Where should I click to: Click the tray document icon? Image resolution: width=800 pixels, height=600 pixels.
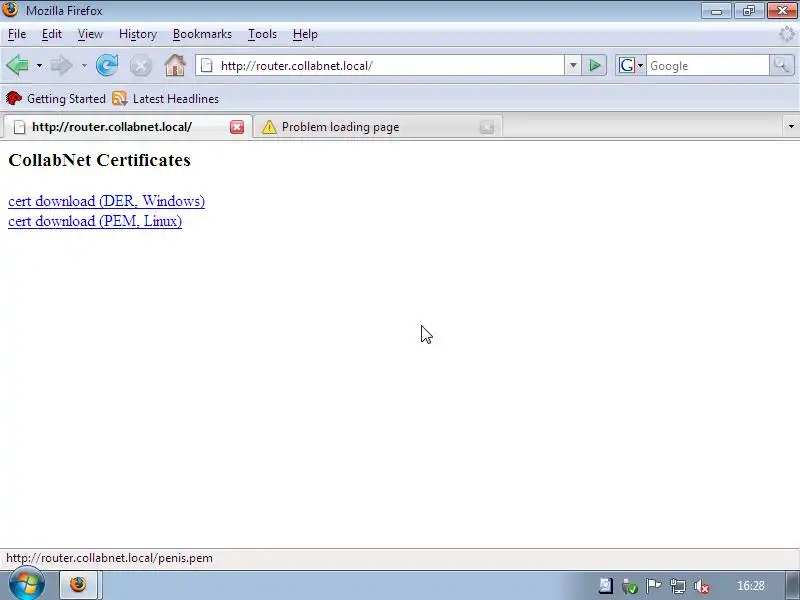click(606, 586)
